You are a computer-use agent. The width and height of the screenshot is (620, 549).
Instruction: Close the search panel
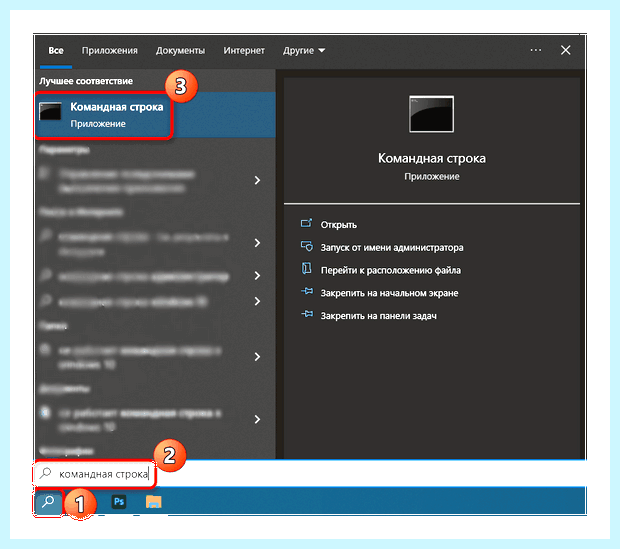point(565,50)
